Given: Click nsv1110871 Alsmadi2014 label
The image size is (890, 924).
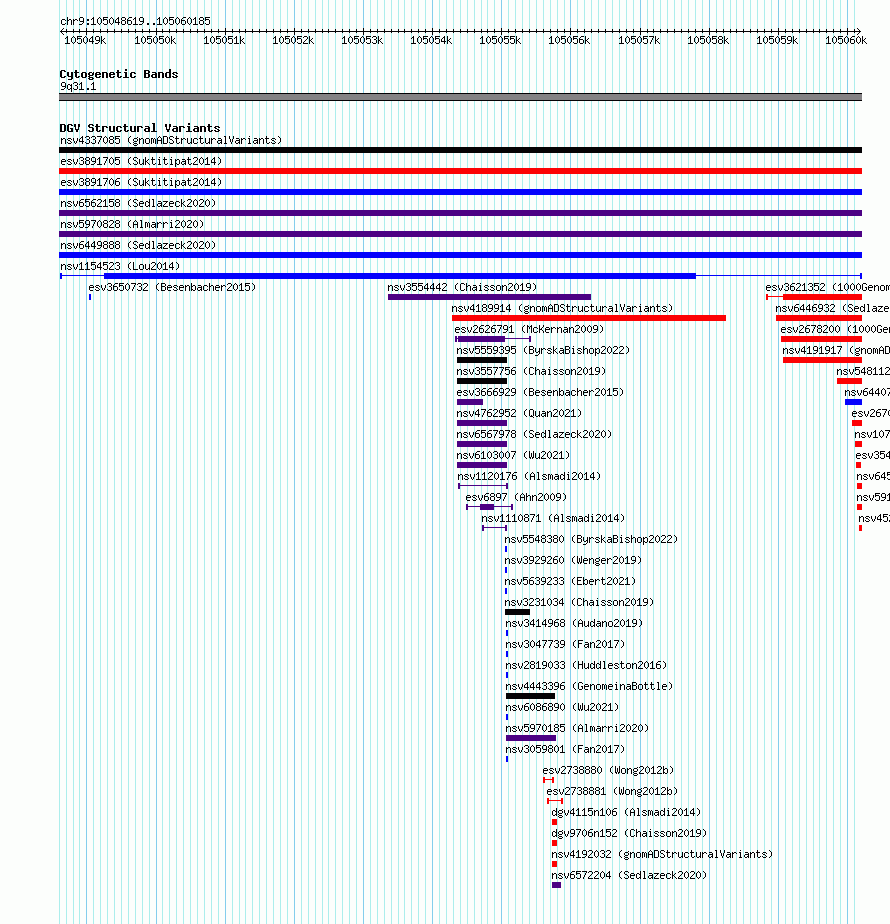Looking at the screenshot, I should click(553, 519).
